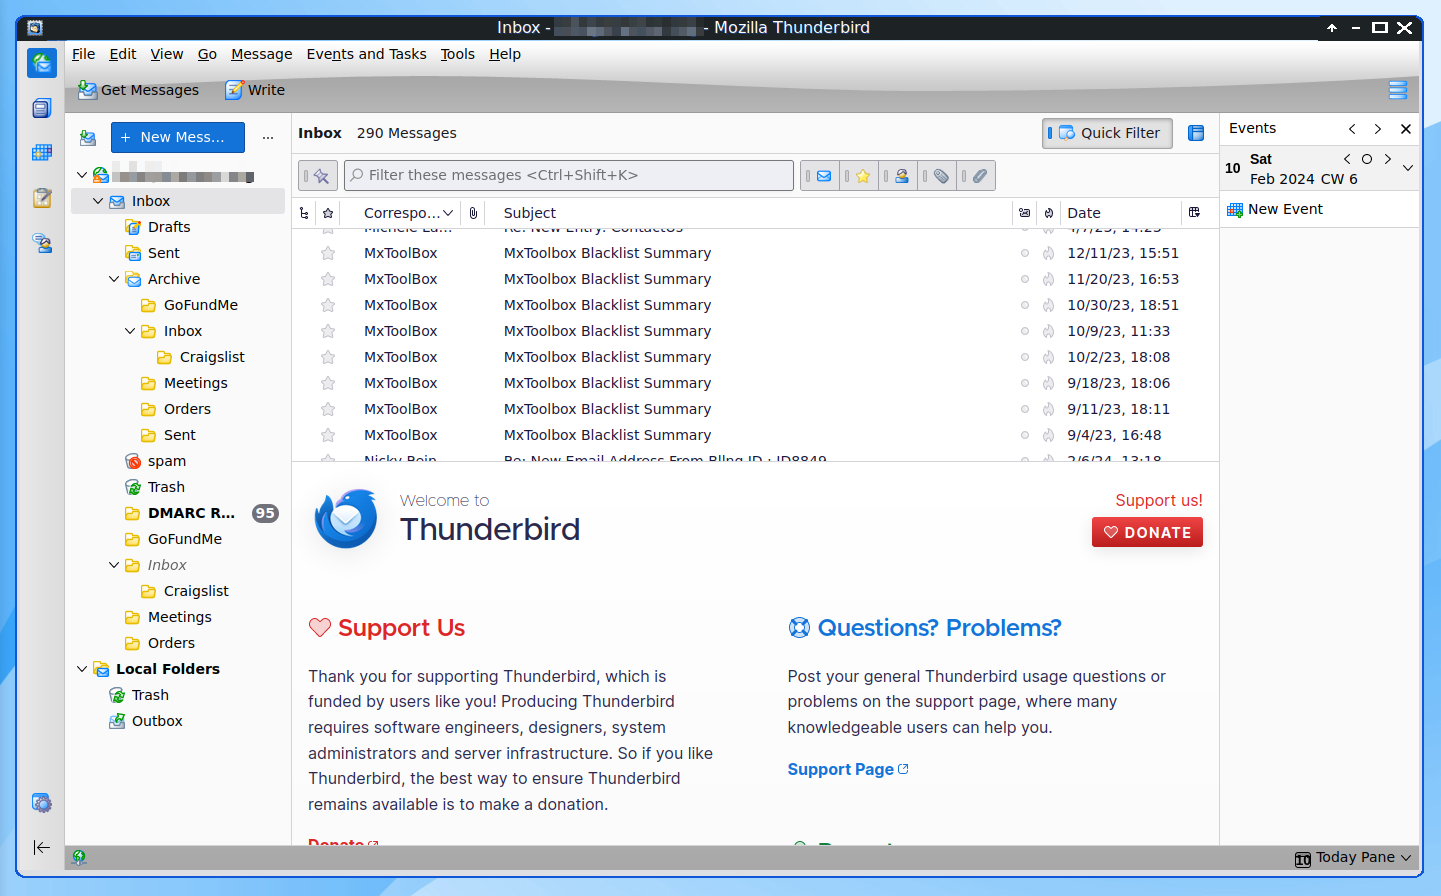Collapse Inbox subfolder under Archive
This screenshot has width=1441, height=896.
(x=130, y=331)
